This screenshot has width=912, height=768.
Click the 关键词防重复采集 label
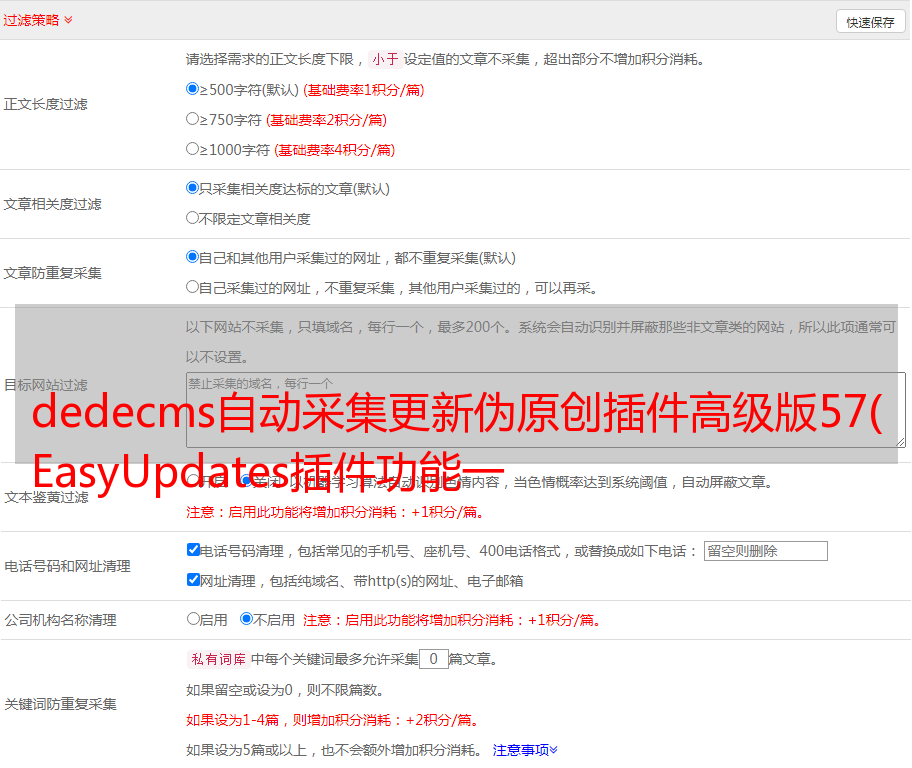tap(60, 704)
